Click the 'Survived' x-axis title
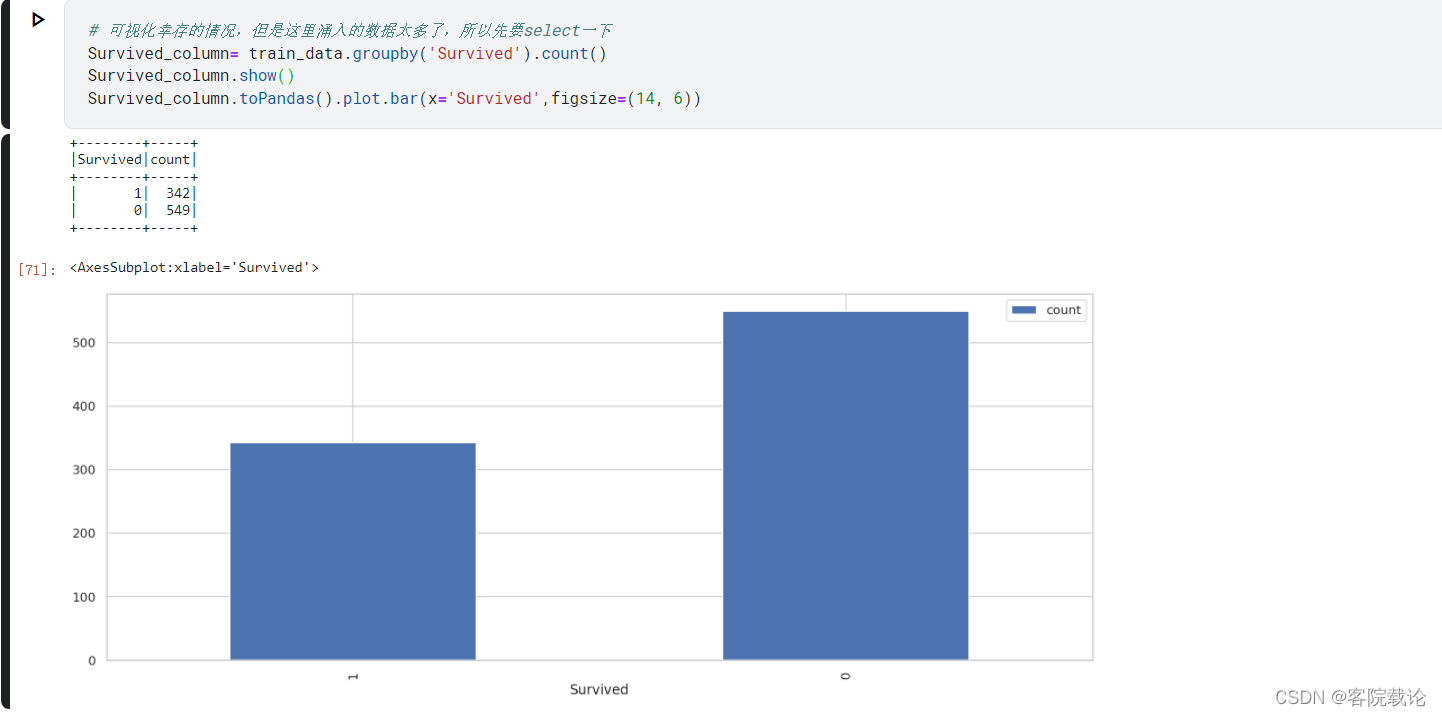This screenshot has height=716, width=1442. [x=599, y=690]
